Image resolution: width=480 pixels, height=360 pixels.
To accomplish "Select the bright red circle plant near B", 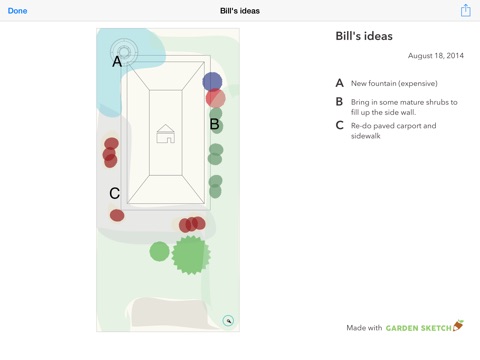I will pos(216,98).
